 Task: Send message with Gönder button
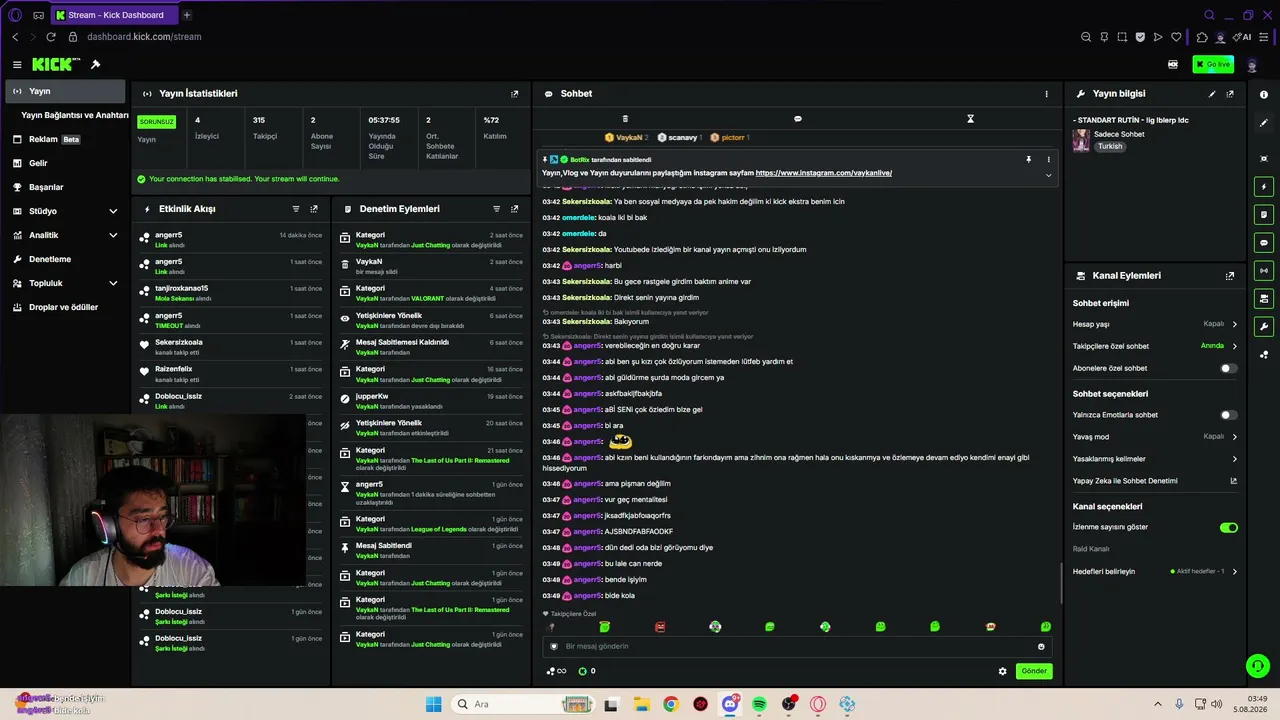coord(1034,671)
